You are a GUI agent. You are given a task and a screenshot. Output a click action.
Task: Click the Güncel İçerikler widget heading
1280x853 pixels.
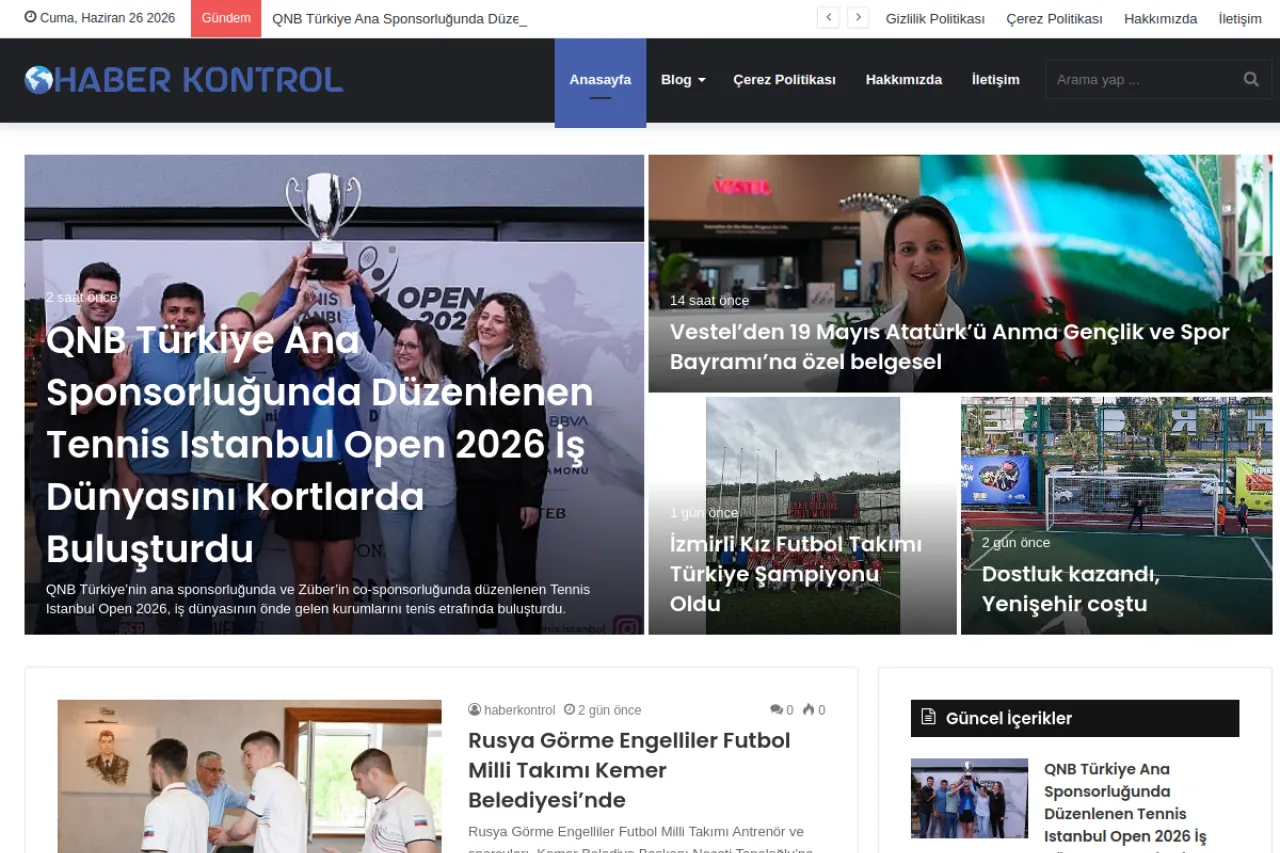point(1009,718)
